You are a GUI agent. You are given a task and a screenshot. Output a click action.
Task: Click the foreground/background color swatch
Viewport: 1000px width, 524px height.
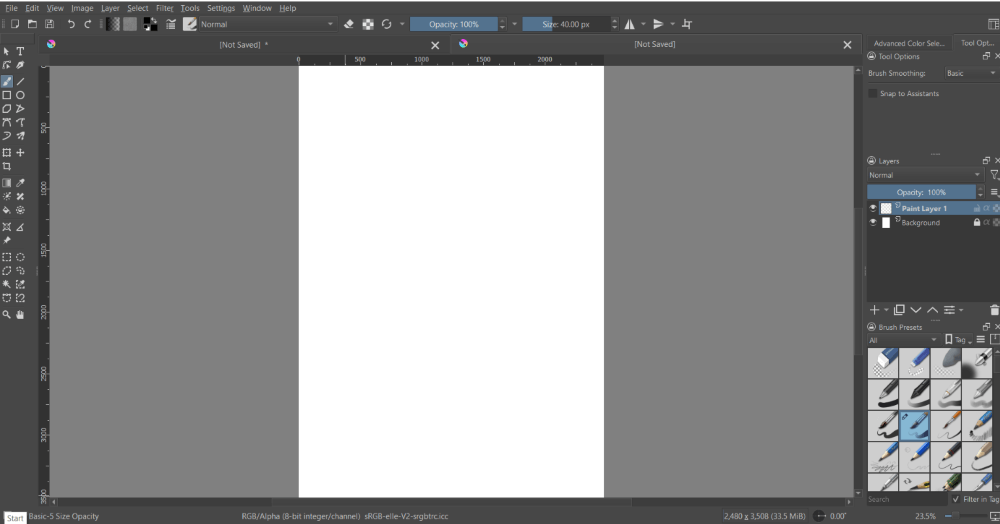pos(151,24)
